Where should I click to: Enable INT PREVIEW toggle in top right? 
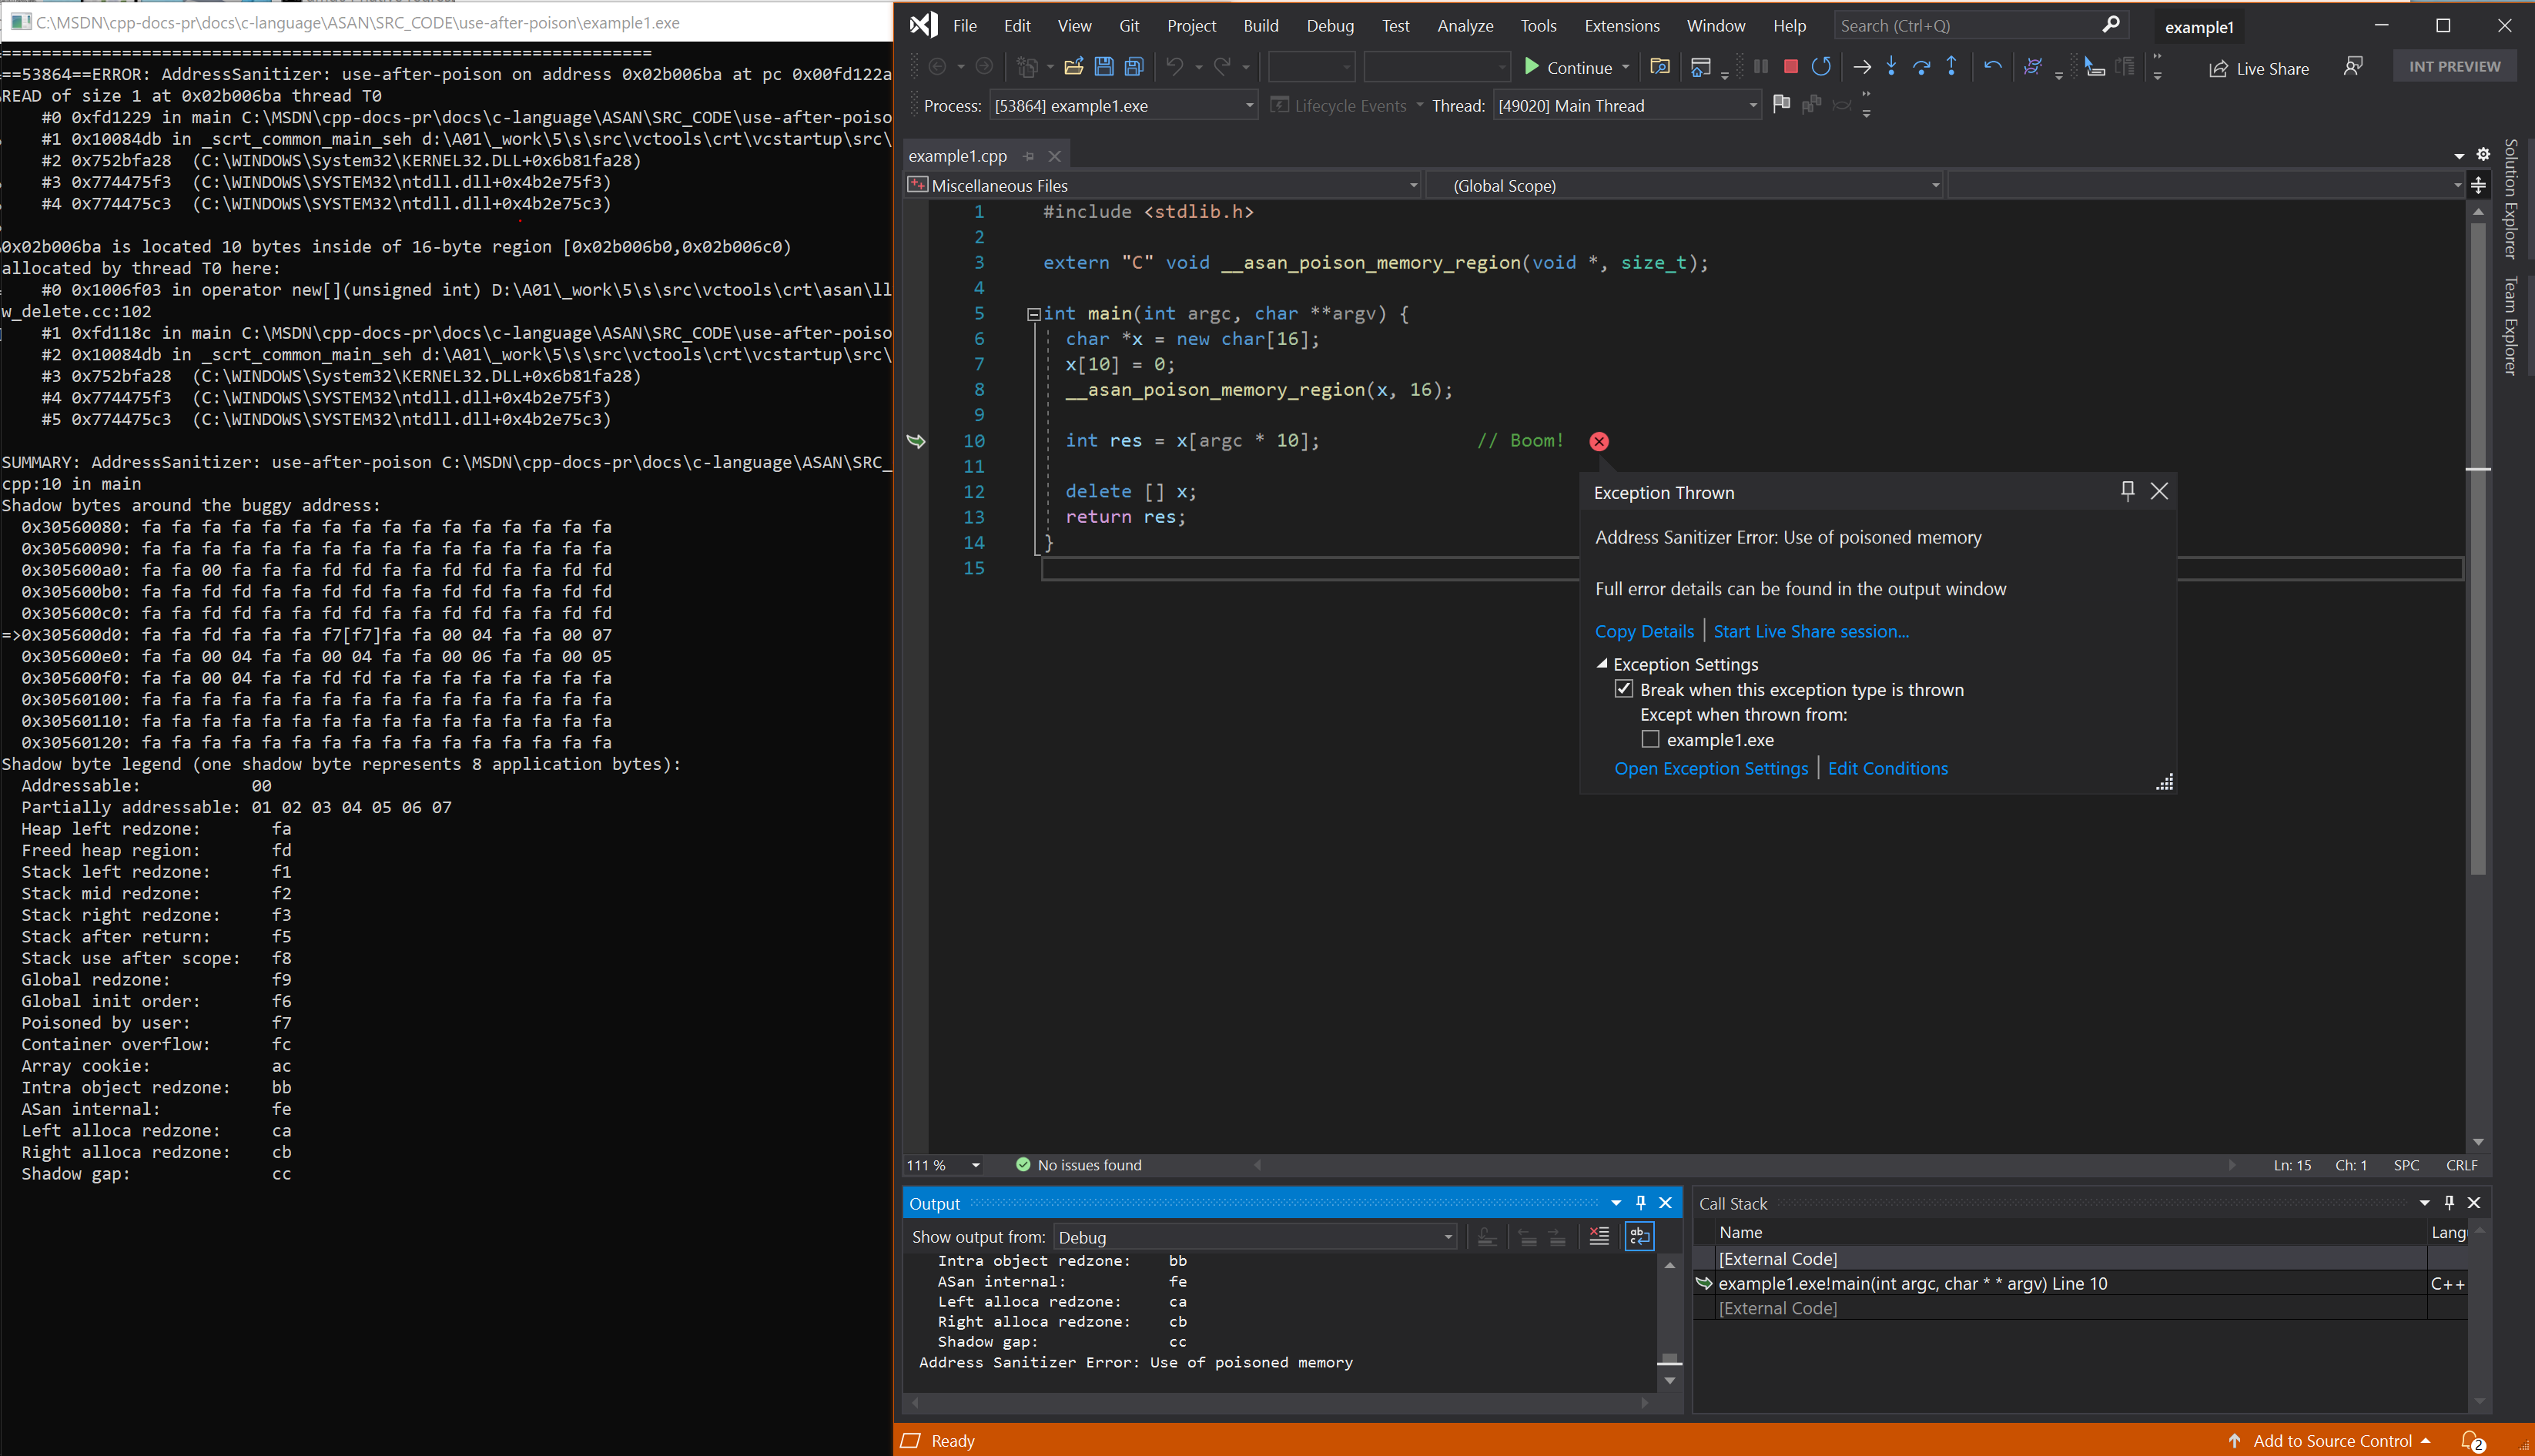(x=2455, y=66)
